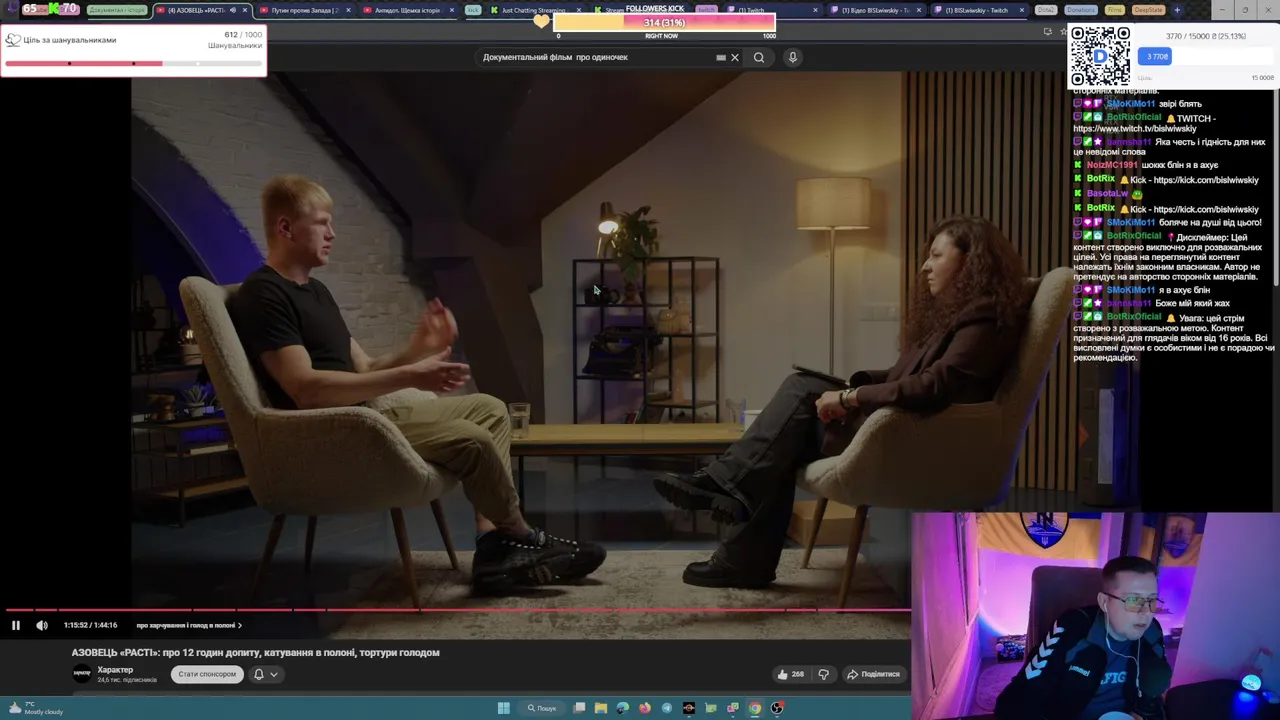Open a new browser tab with plus
Image resolution: width=1280 pixels, height=720 pixels.
pos(1177,10)
